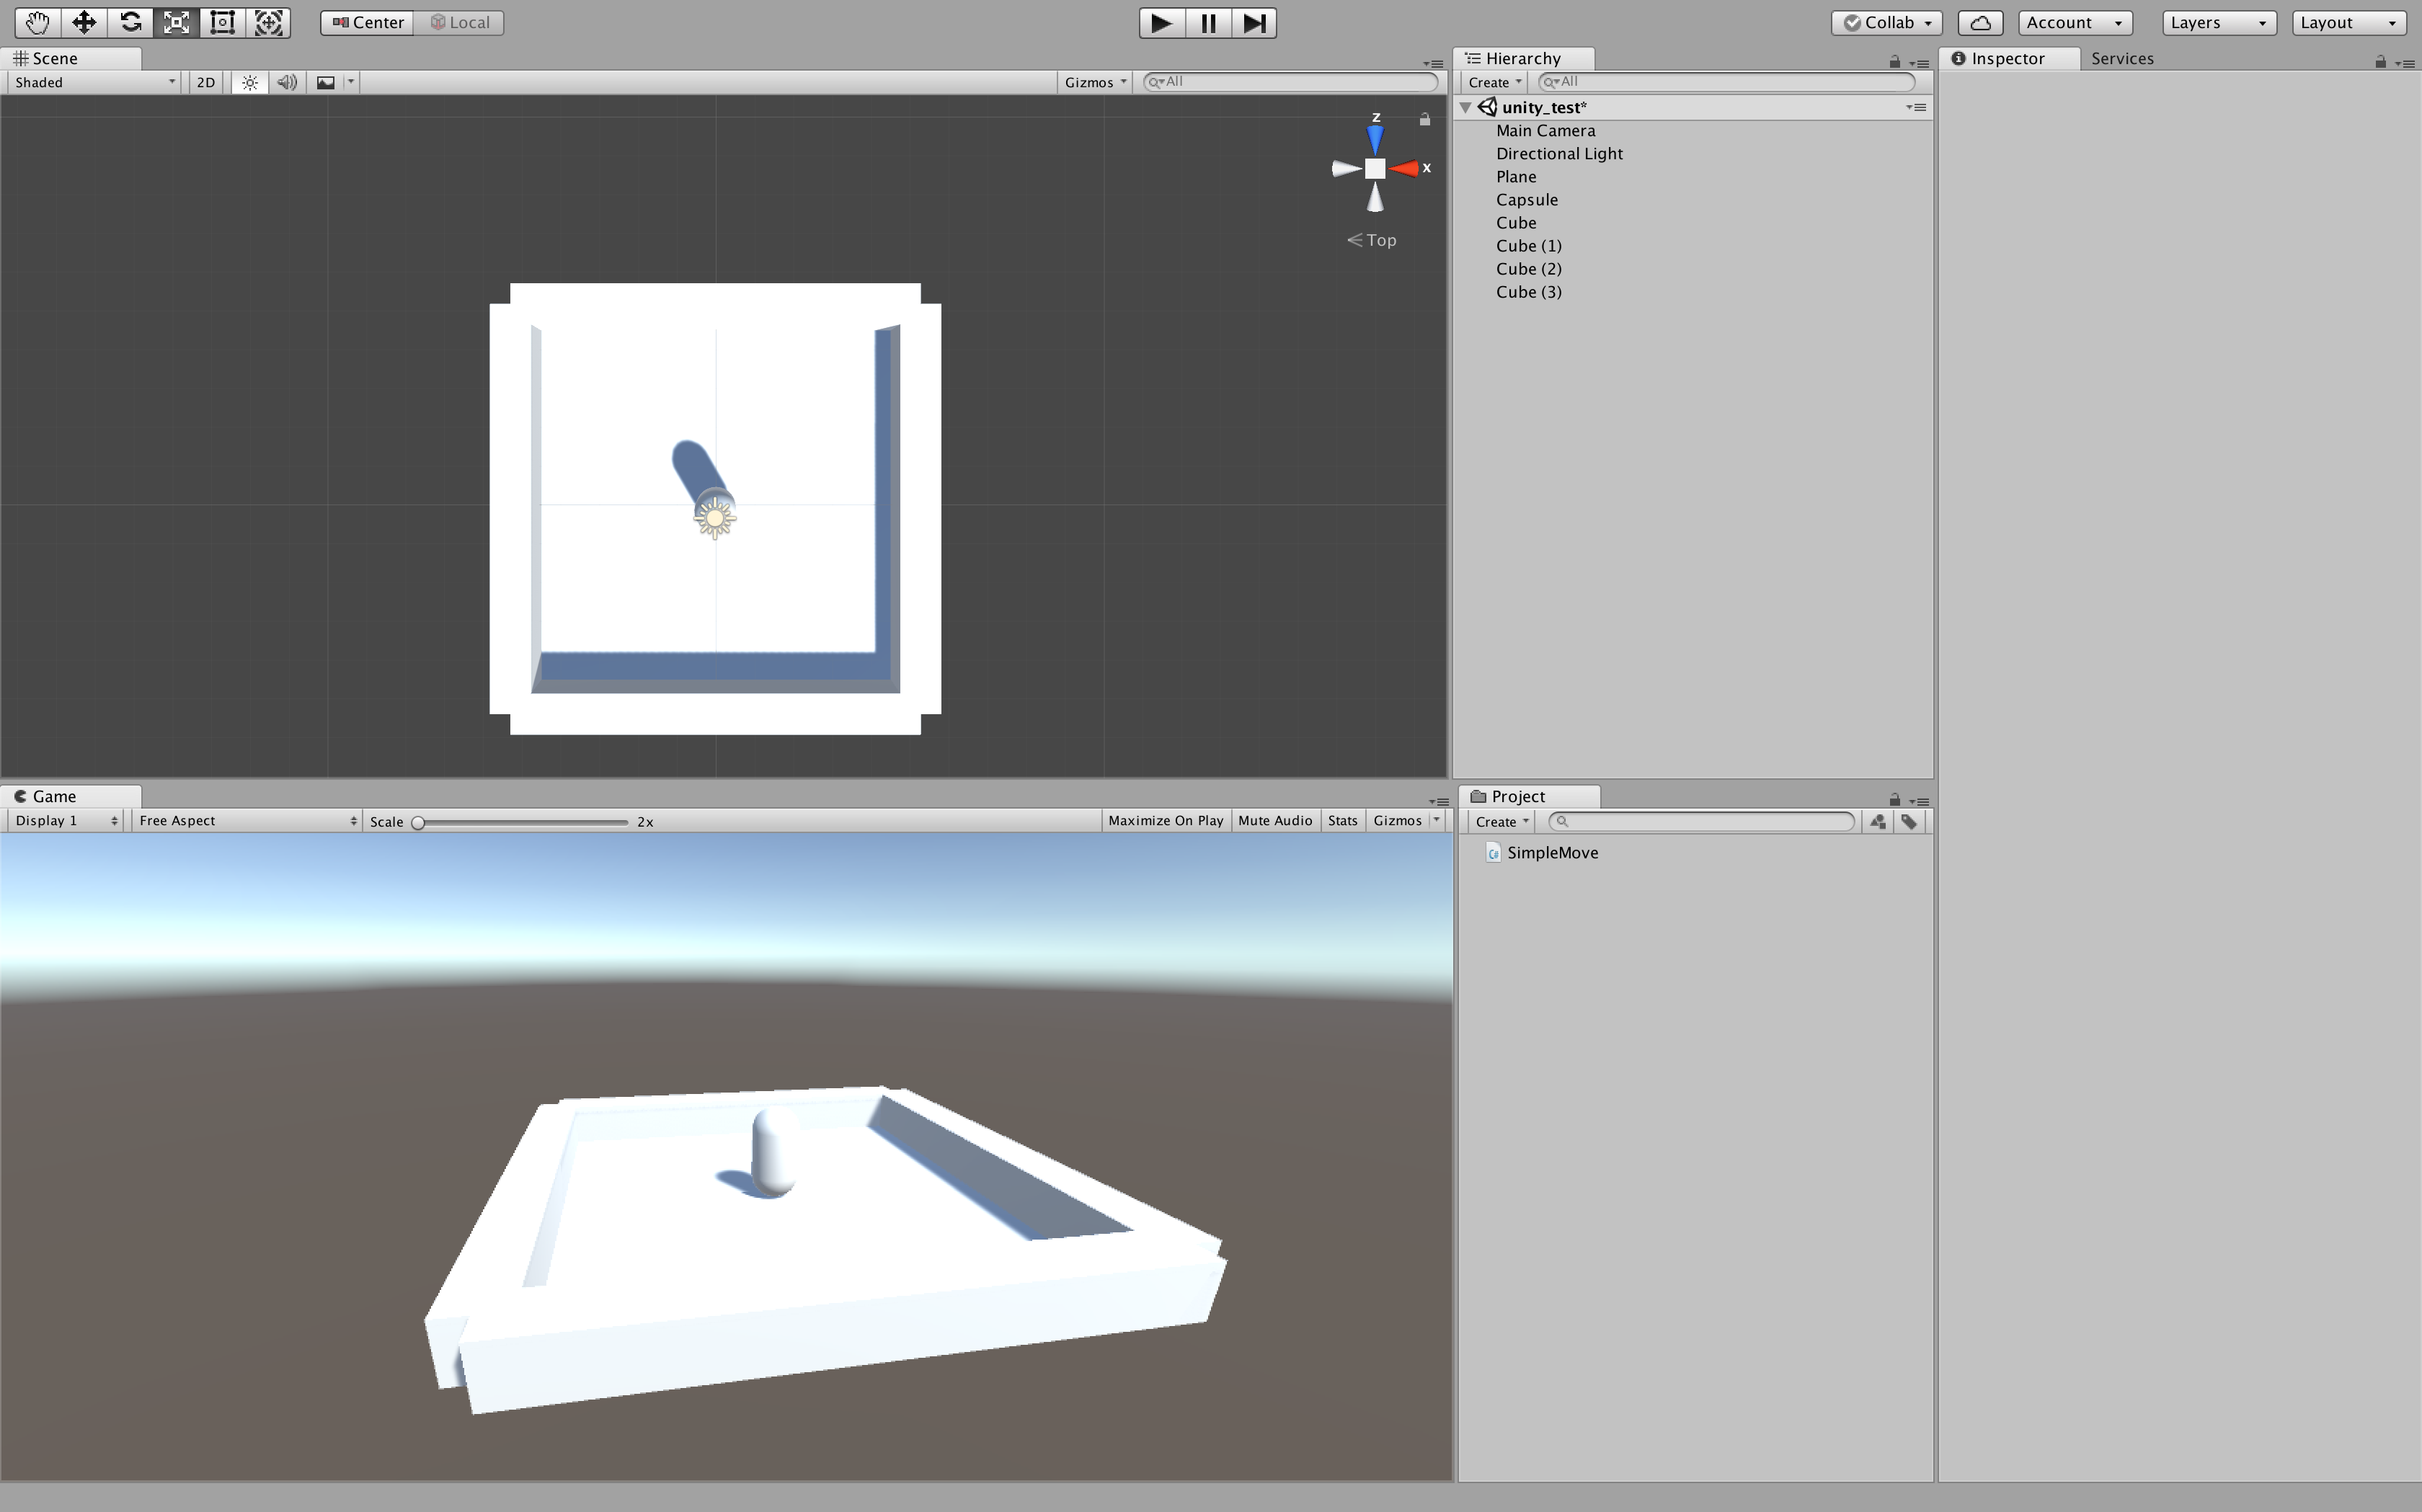Click the Pause button
This screenshot has height=1512, width=2422.
1208,22
